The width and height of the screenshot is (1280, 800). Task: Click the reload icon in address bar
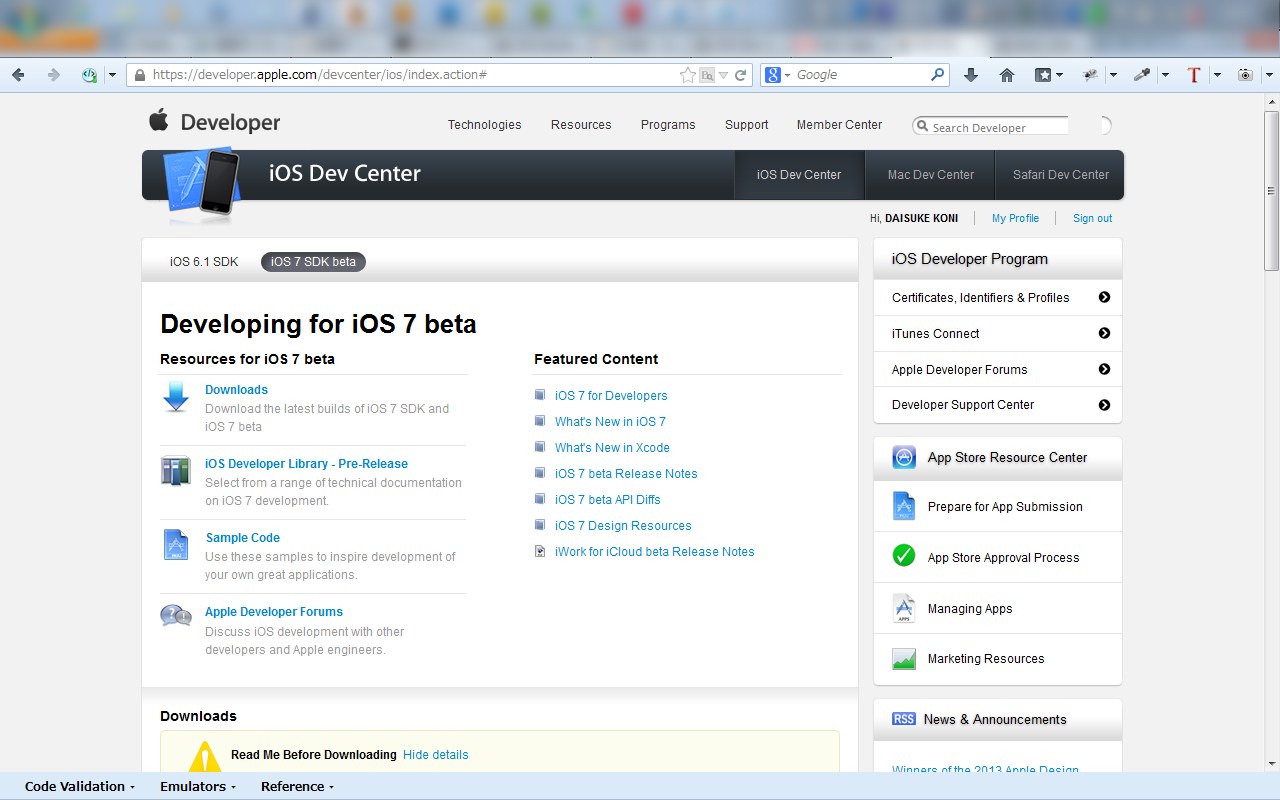(741, 75)
